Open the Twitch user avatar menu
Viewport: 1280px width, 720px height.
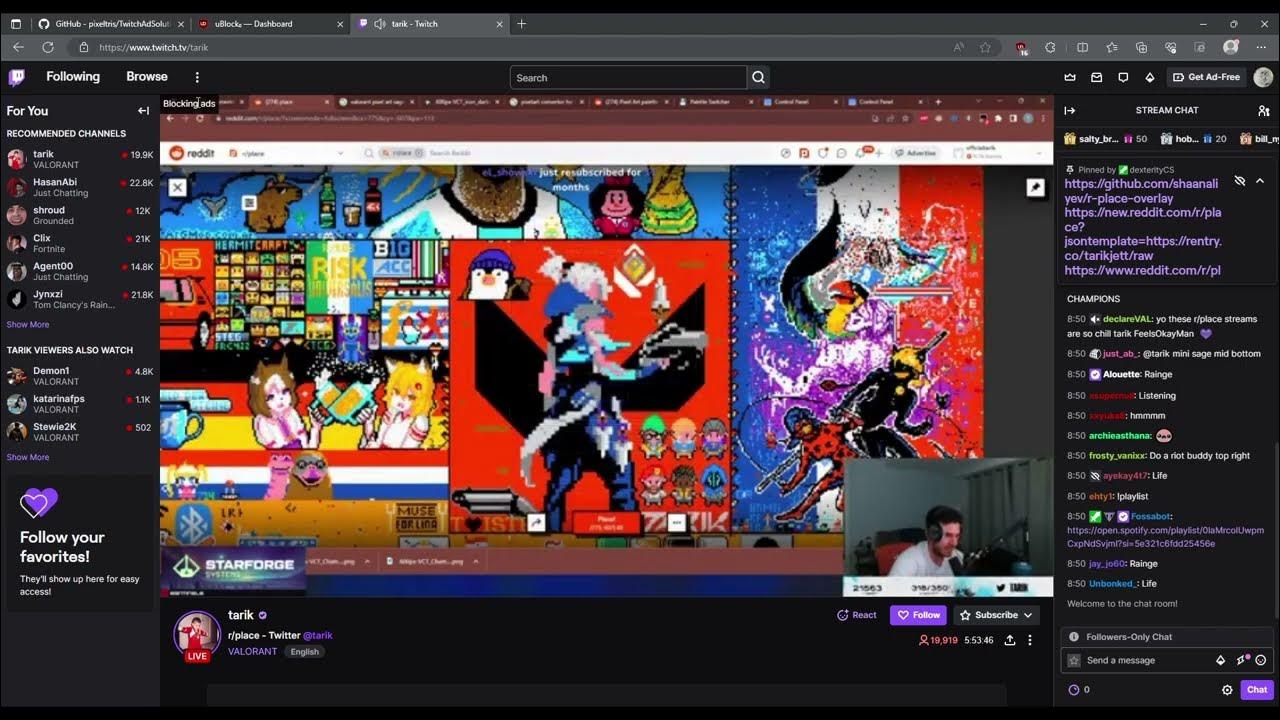tap(1263, 77)
